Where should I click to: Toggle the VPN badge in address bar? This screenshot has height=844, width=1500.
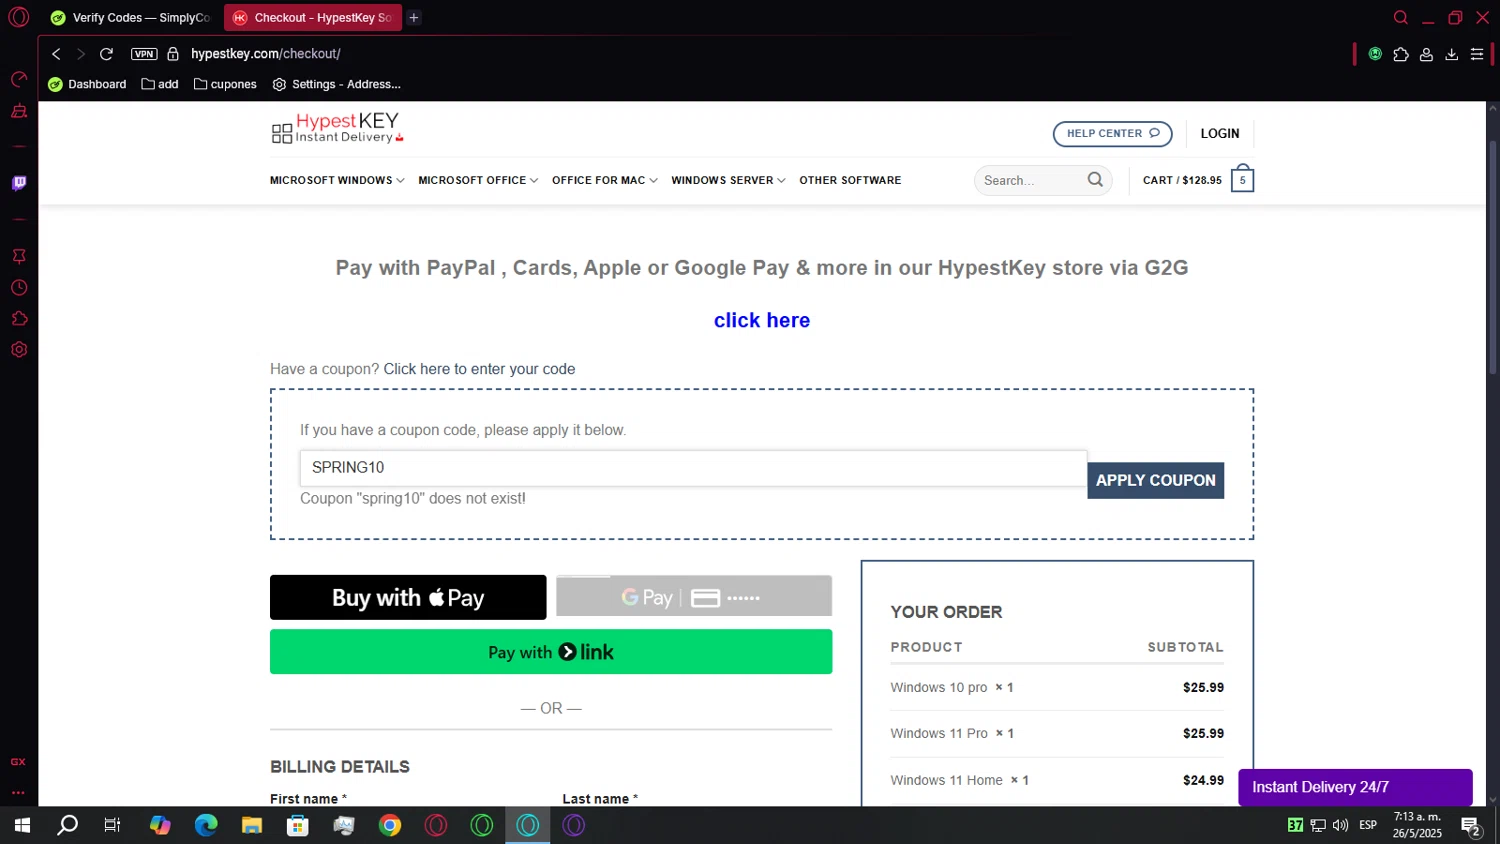(x=144, y=54)
